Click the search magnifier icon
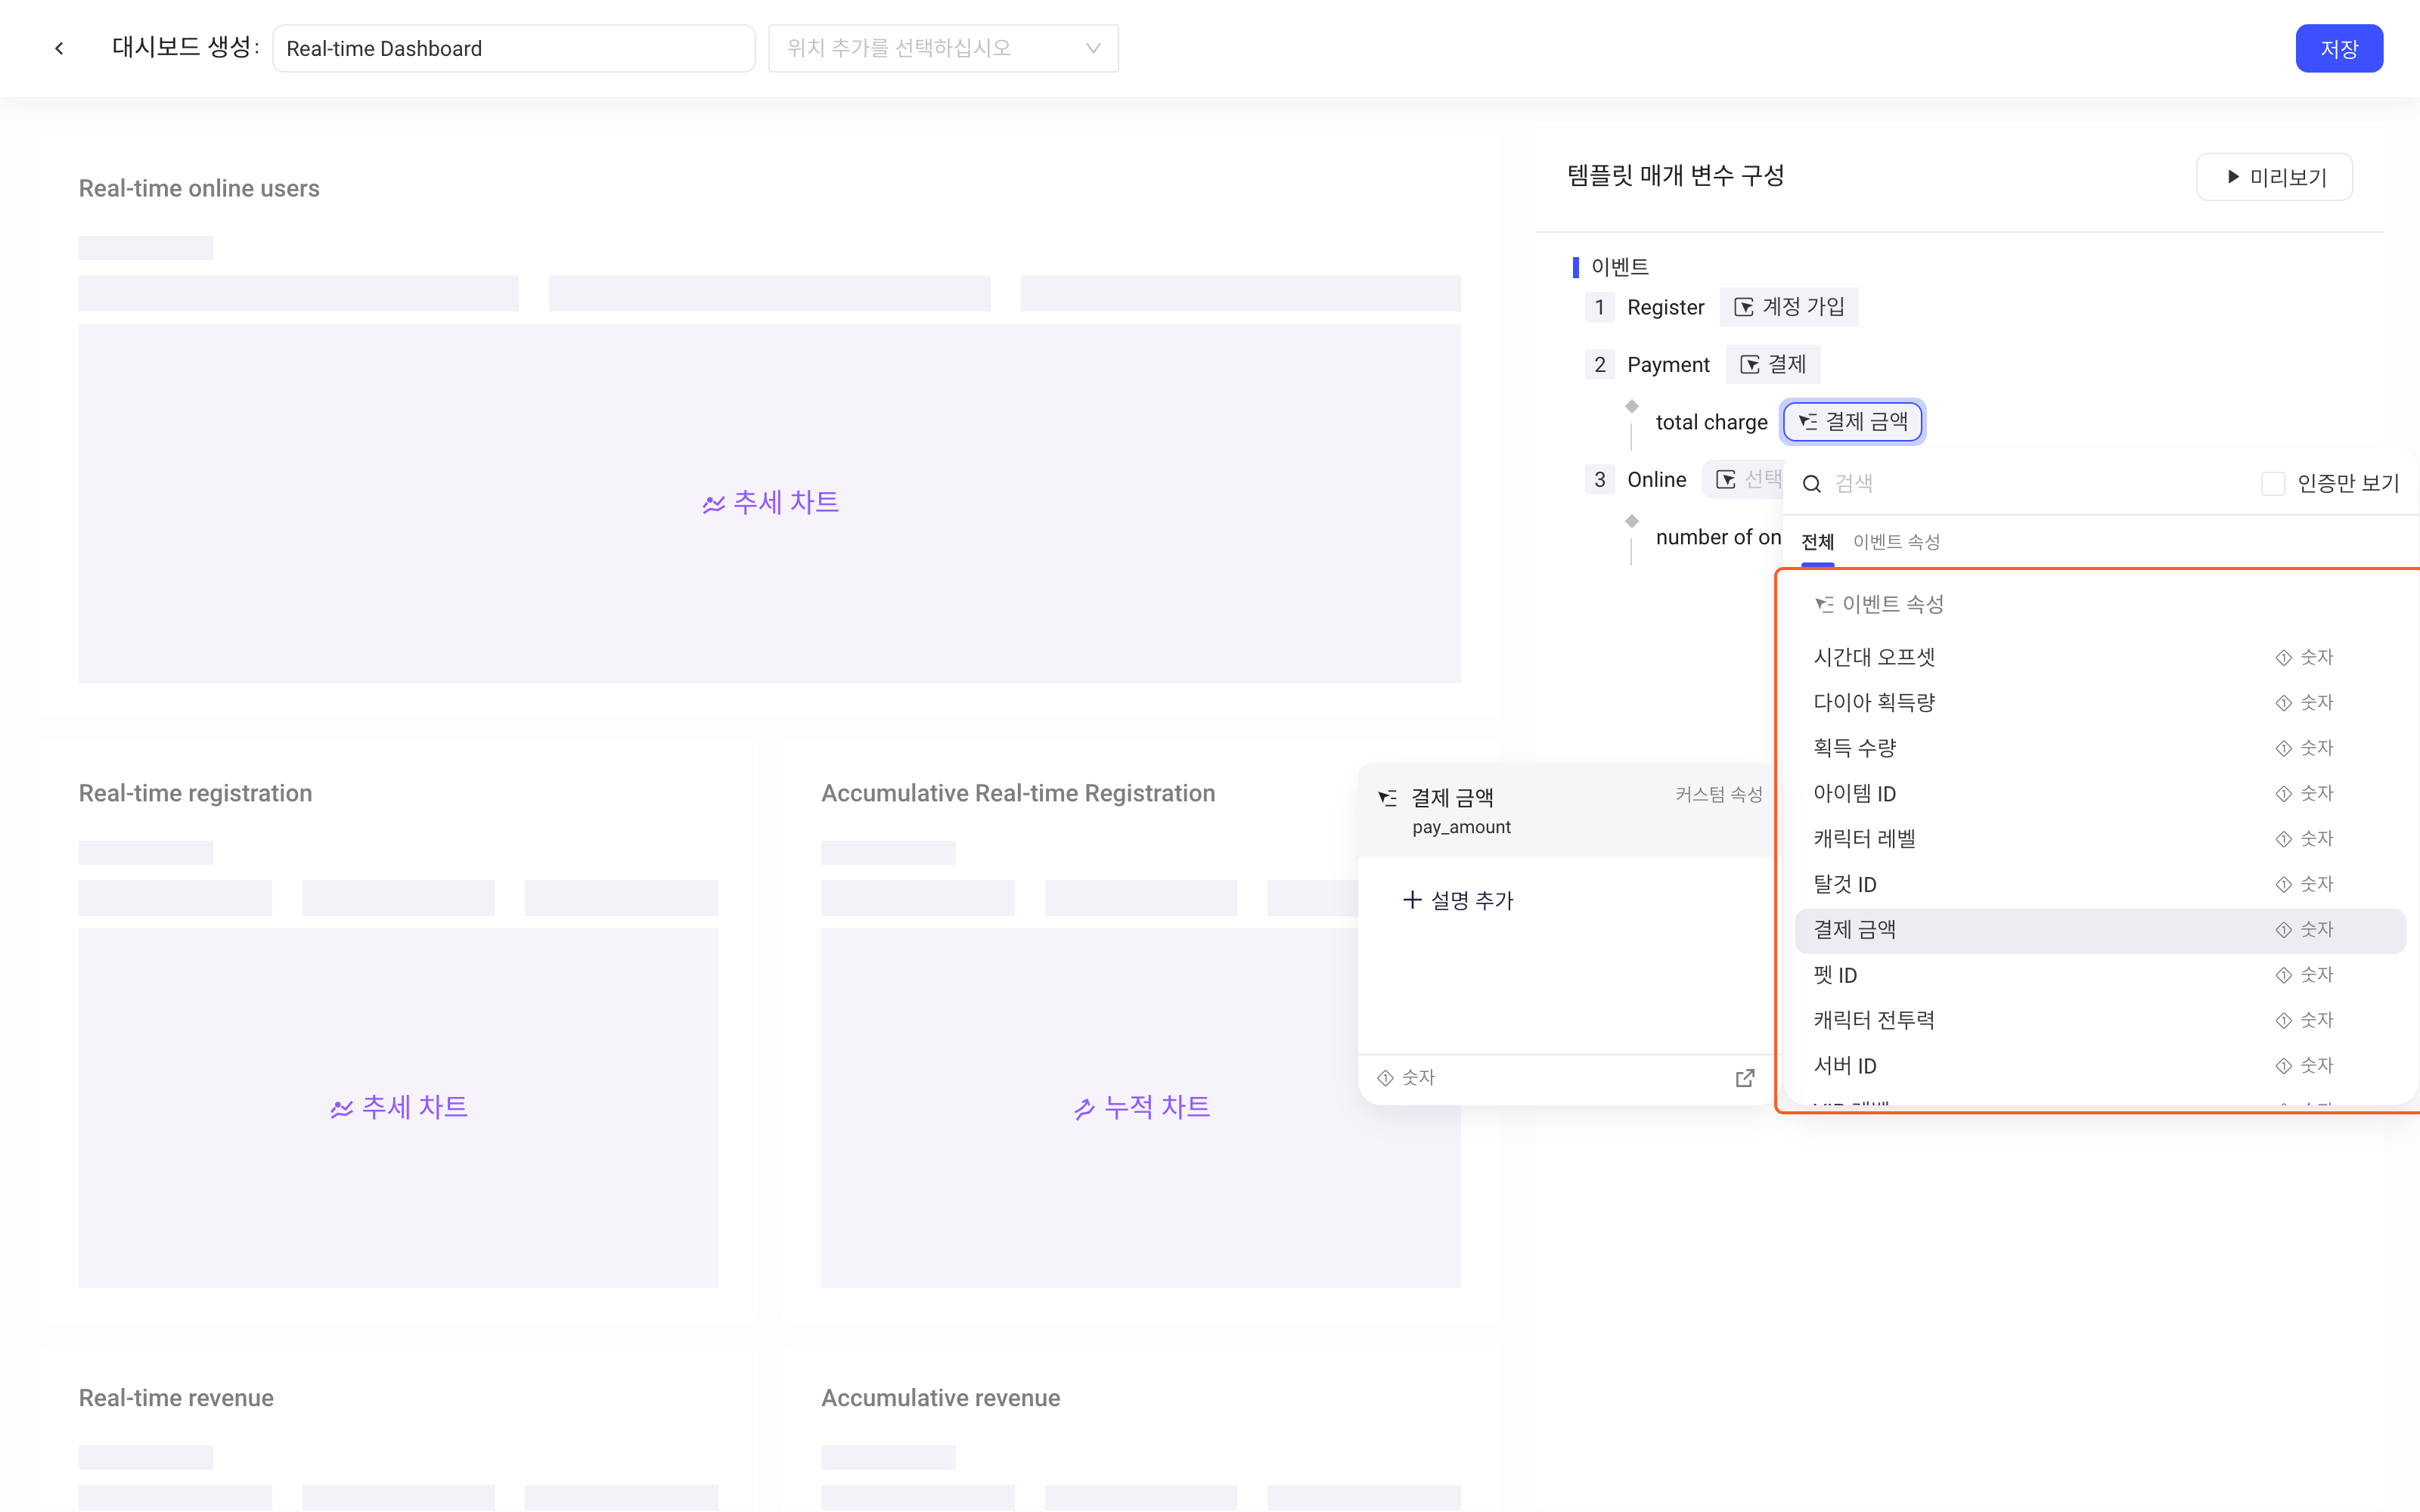 click(x=1811, y=484)
